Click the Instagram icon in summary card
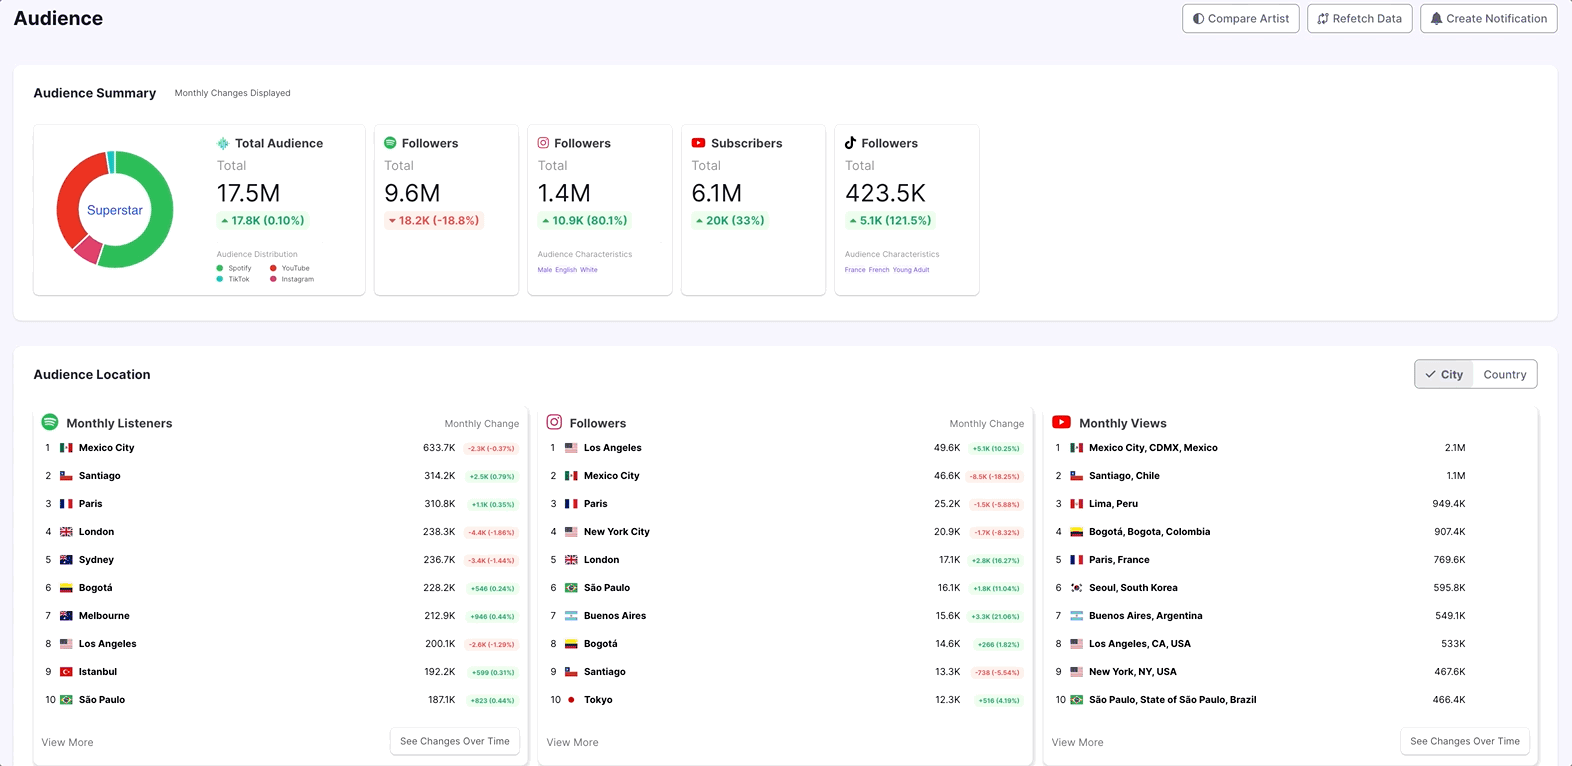The image size is (1572, 766). 543,143
